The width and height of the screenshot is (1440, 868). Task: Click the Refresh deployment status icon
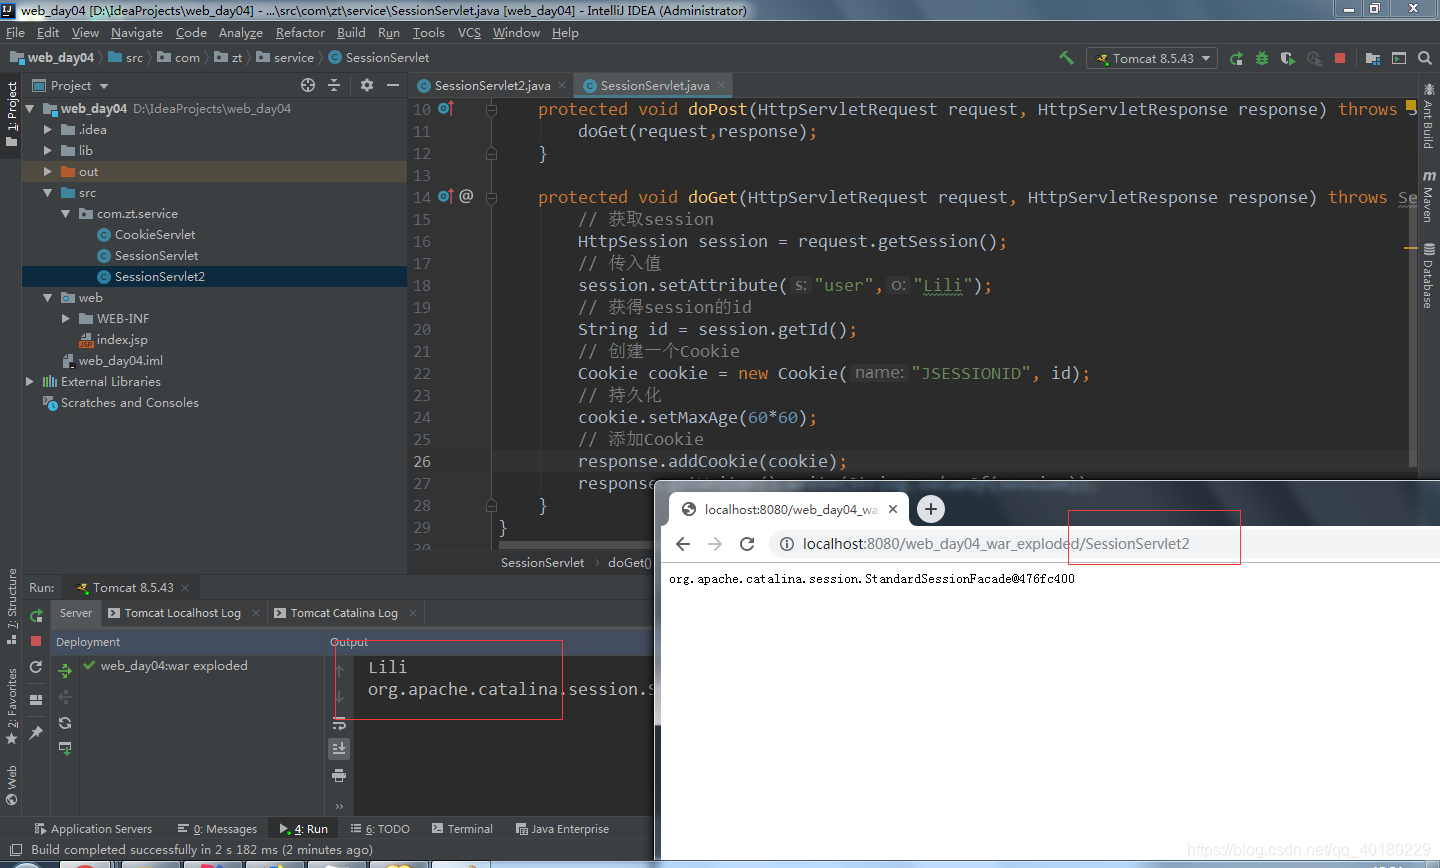click(x=65, y=723)
